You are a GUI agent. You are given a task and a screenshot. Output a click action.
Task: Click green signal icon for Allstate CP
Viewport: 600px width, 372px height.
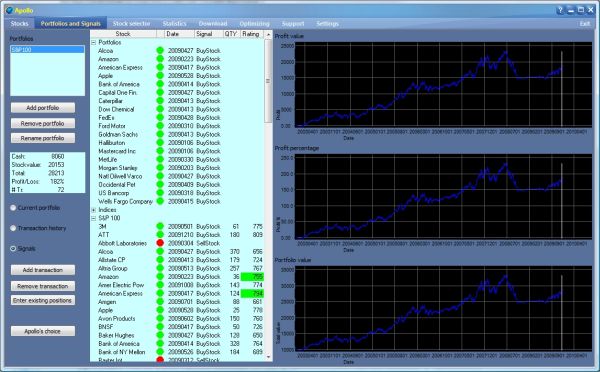click(x=160, y=260)
